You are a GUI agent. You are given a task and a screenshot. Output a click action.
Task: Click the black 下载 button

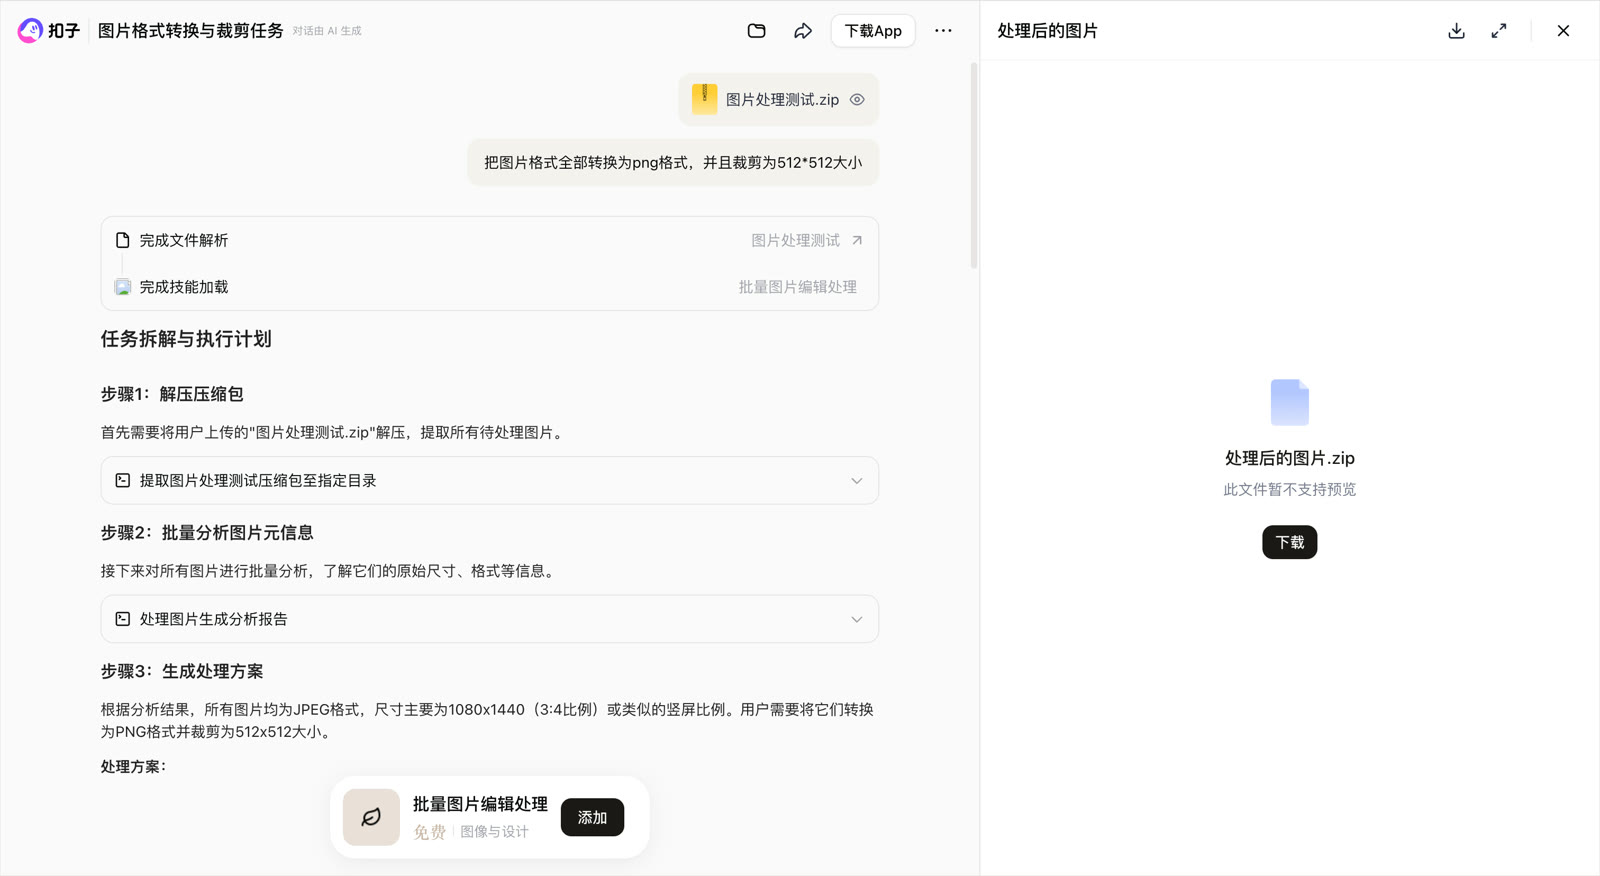(x=1289, y=542)
